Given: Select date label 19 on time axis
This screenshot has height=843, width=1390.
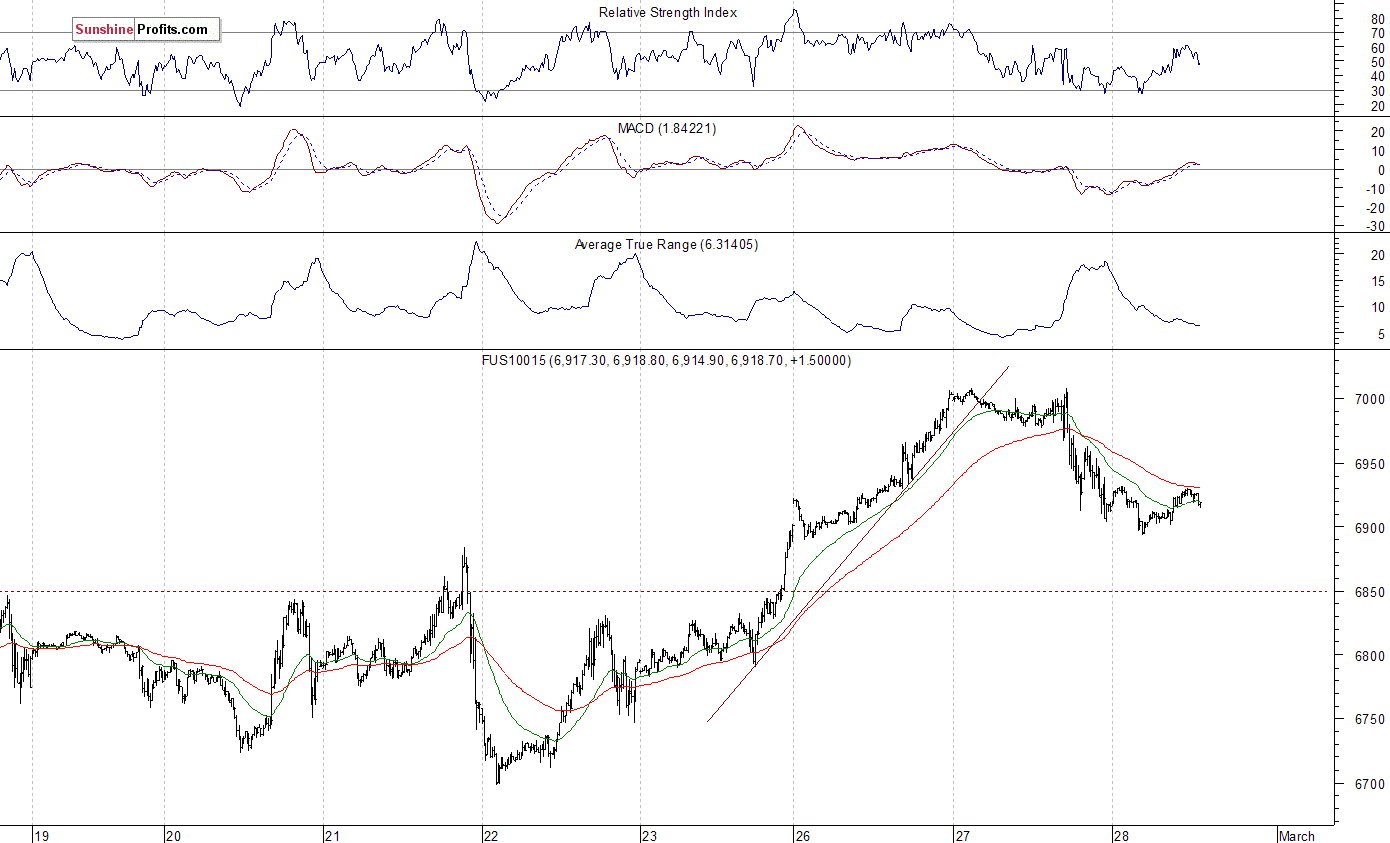Looking at the screenshot, I should 41,836.
